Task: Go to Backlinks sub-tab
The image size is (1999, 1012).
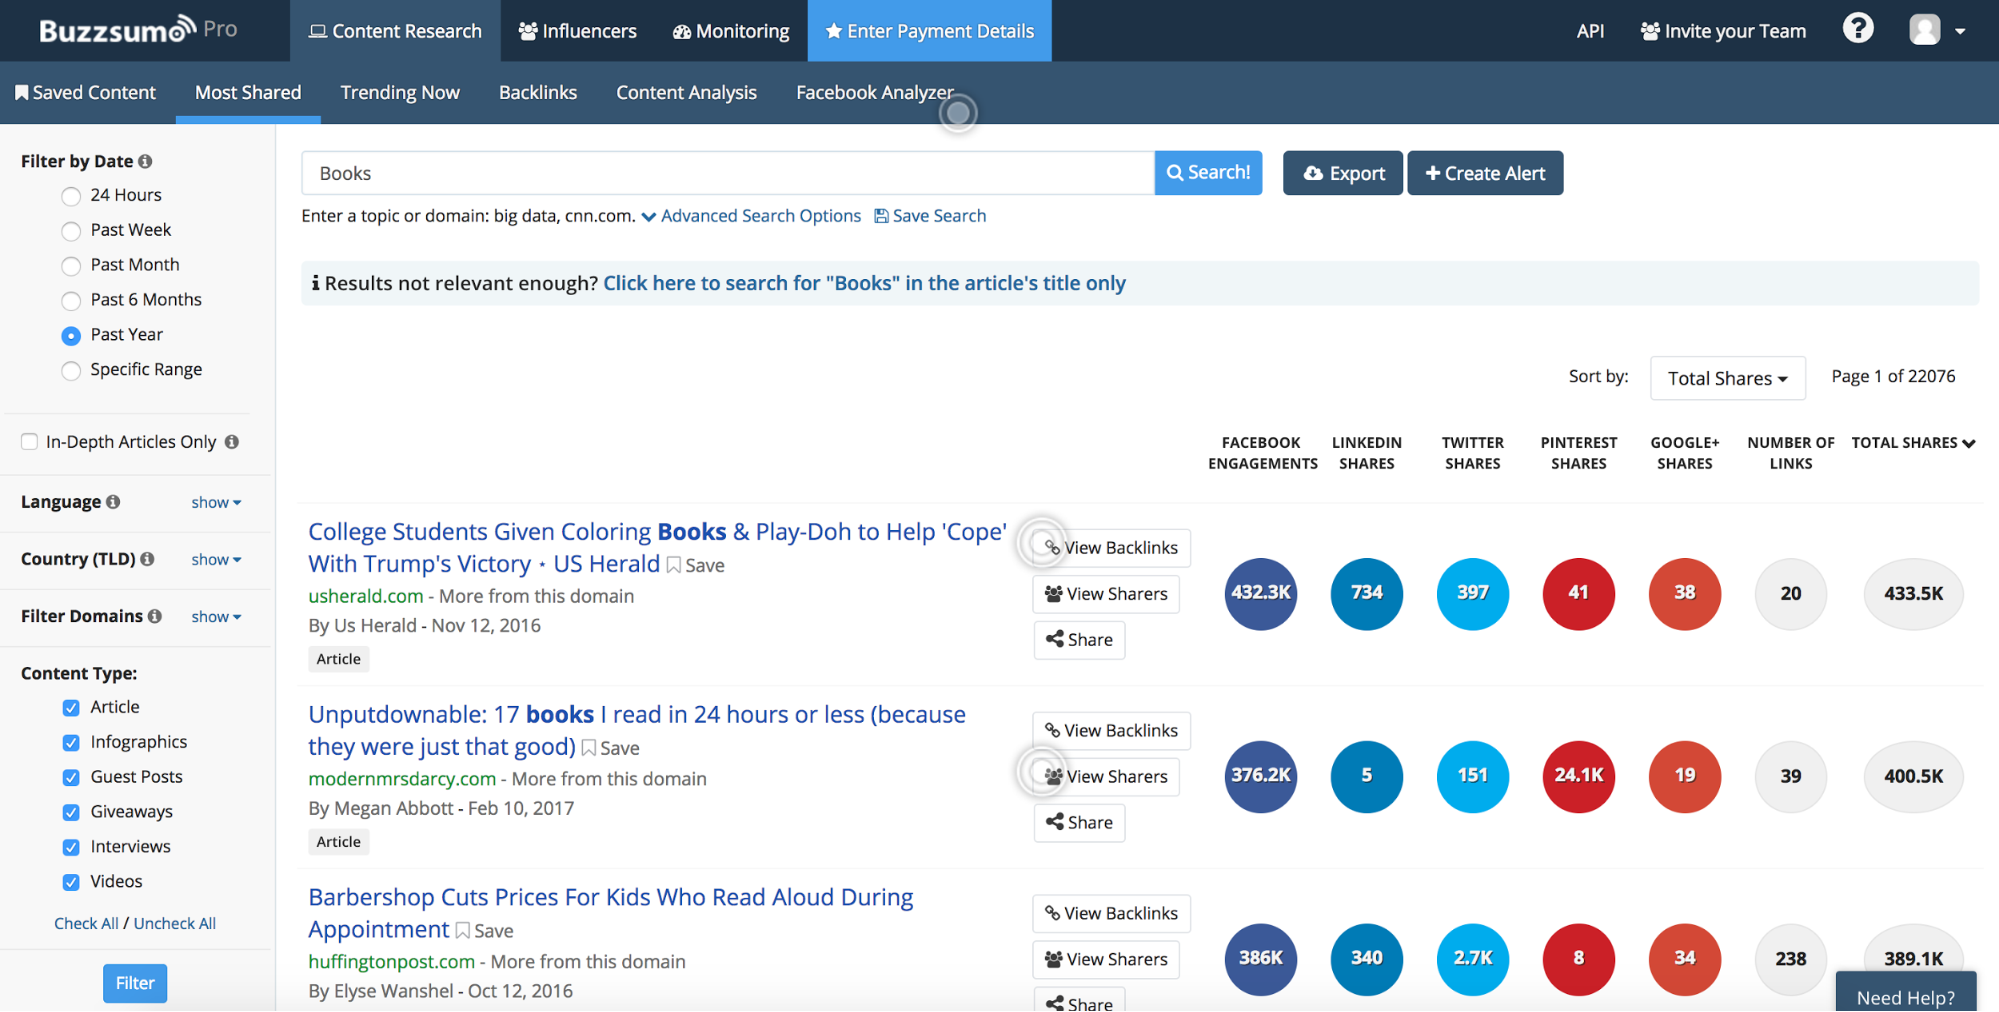Action: tap(538, 92)
